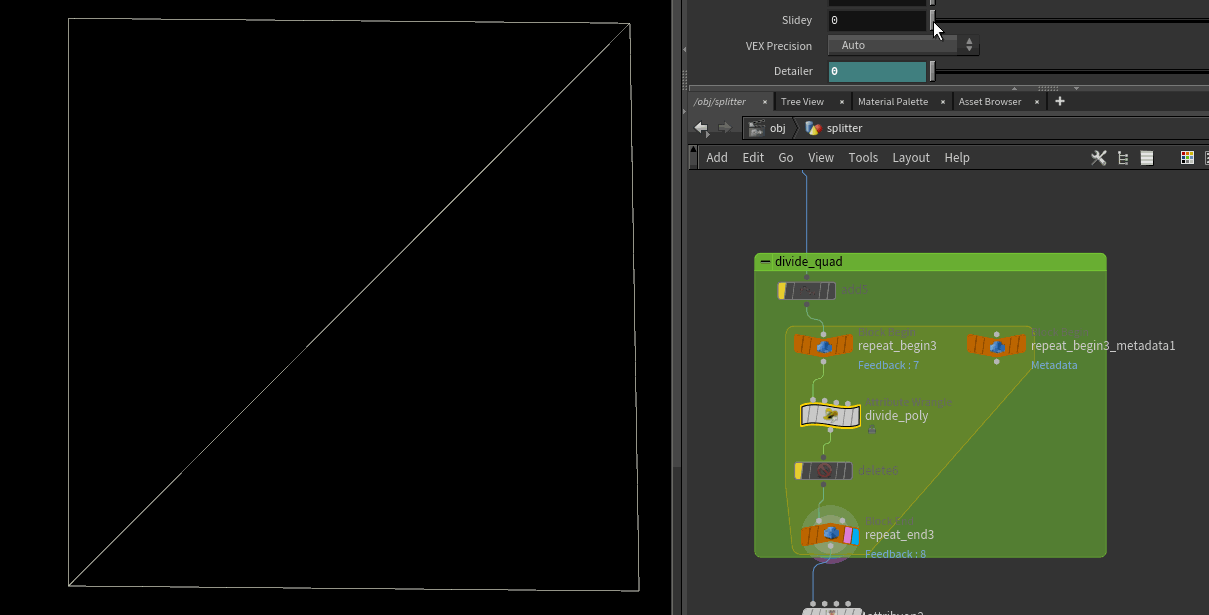Viewport: 1209px width, 615px height.
Task: Open the Layout menu
Action: pos(910,158)
